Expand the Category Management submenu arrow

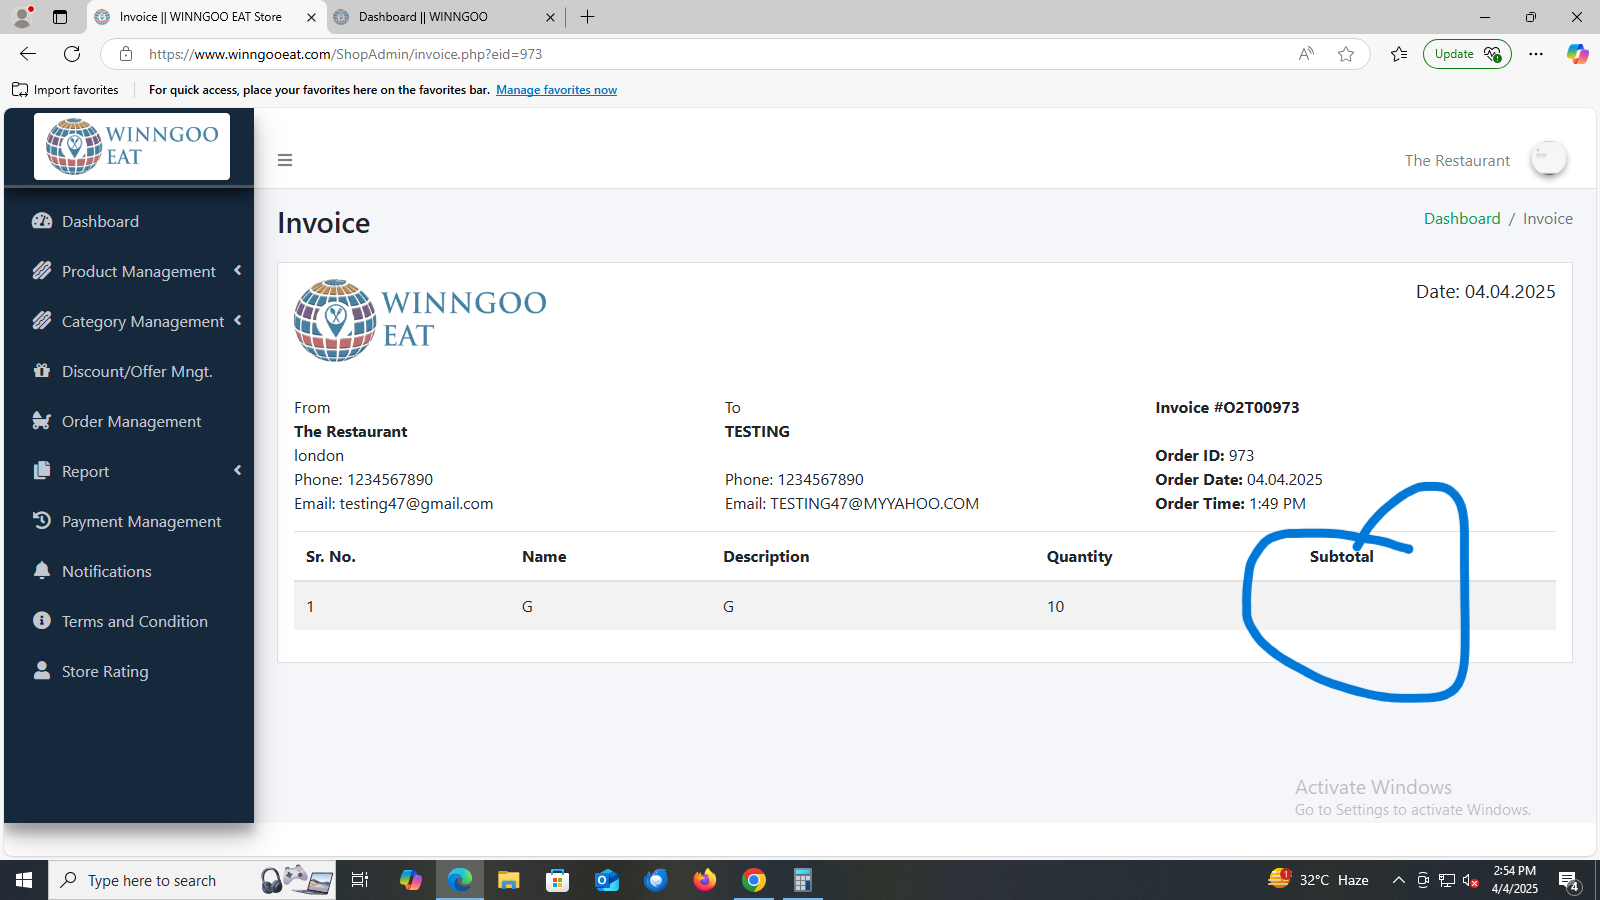coord(238,320)
